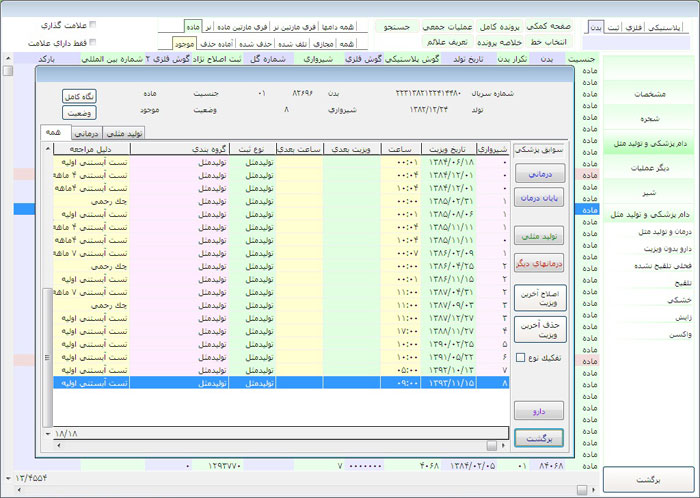This screenshot has height=498, width=700.
Task: Switch to the 'همه دامها' filter tab
Action: (x=338, y=27)
